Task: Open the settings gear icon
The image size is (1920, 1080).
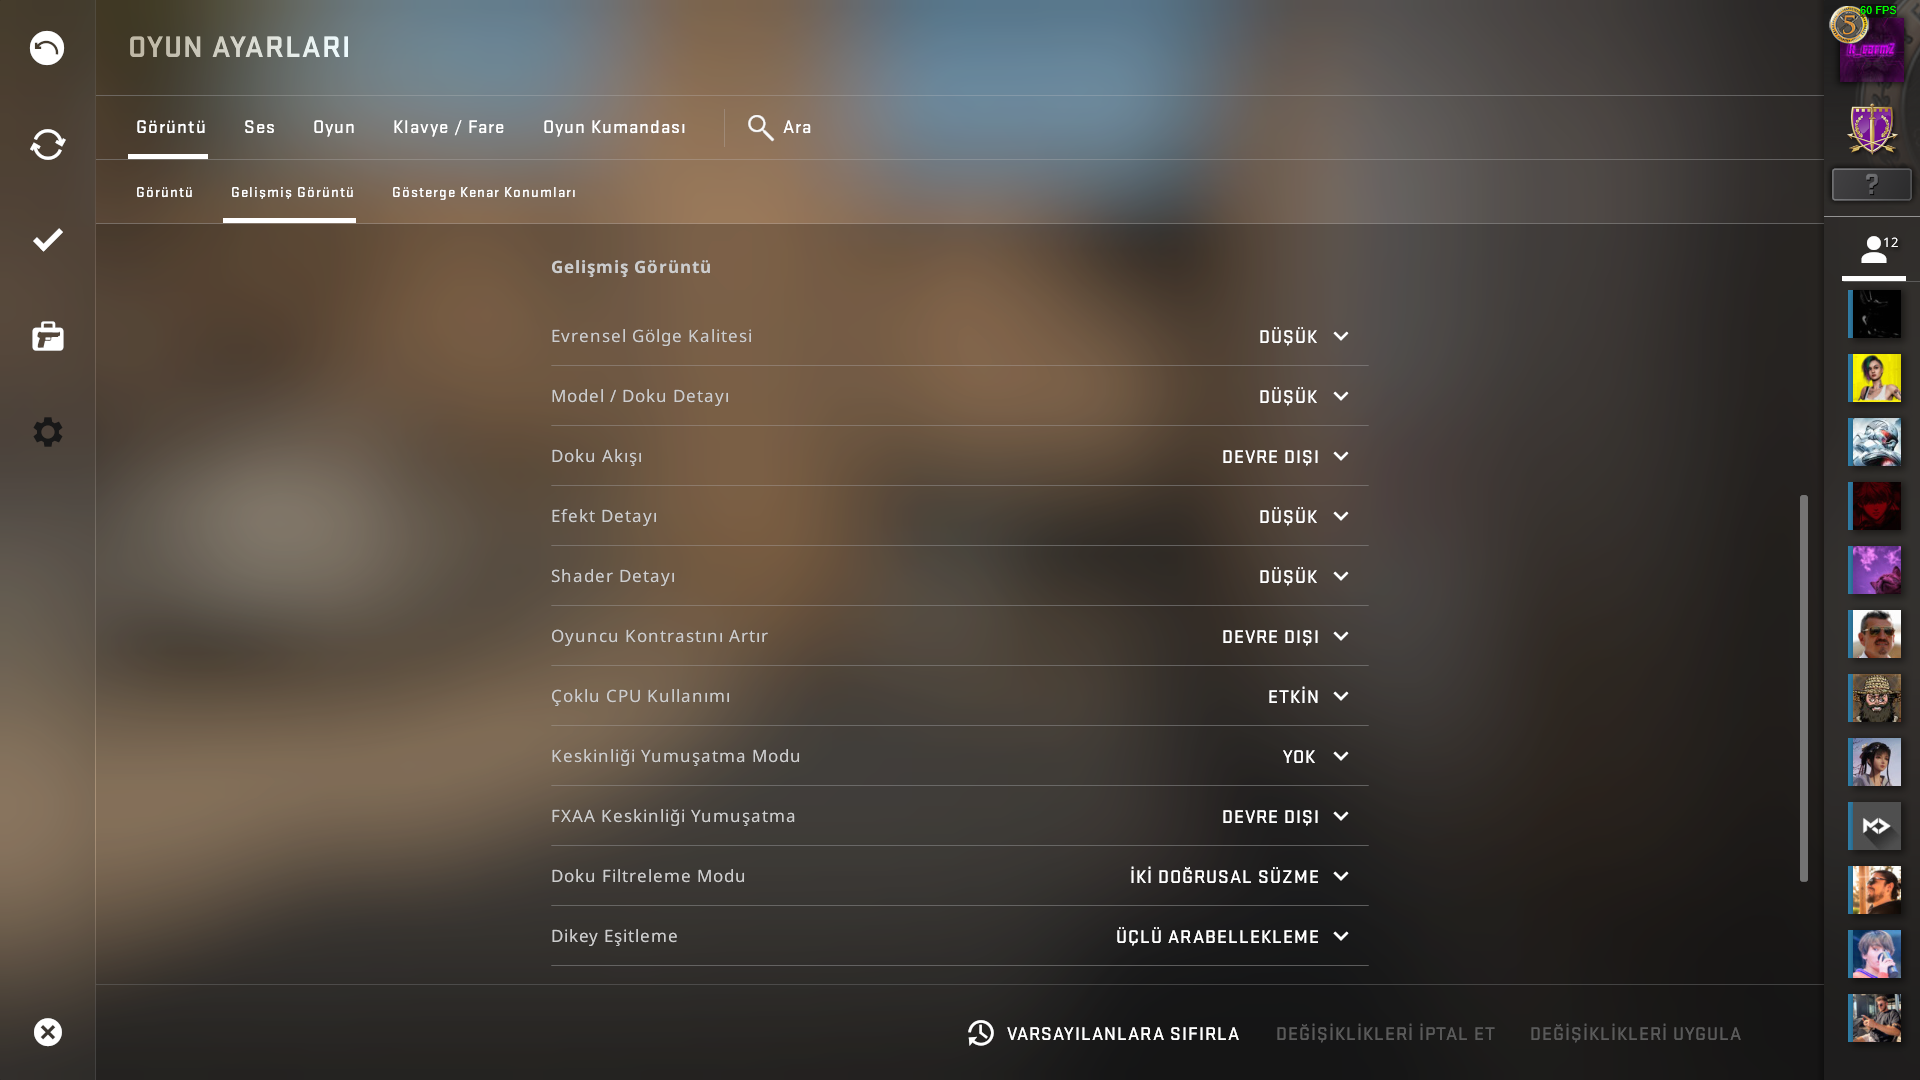Action: (47, 432)
